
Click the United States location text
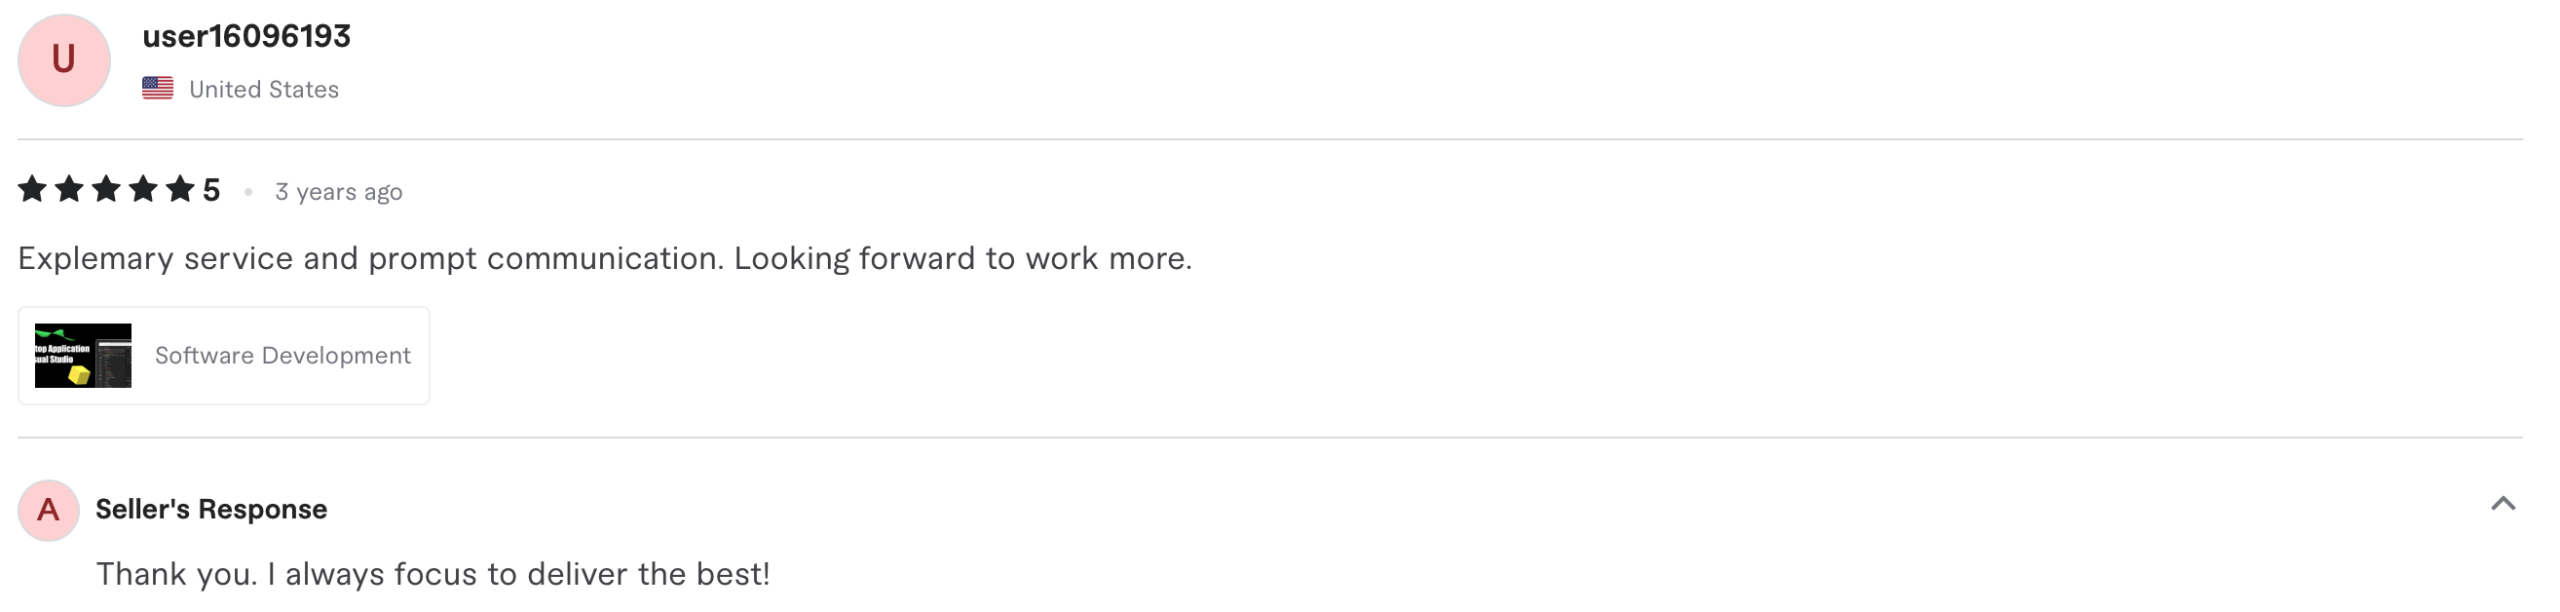[x=263, y=88]
